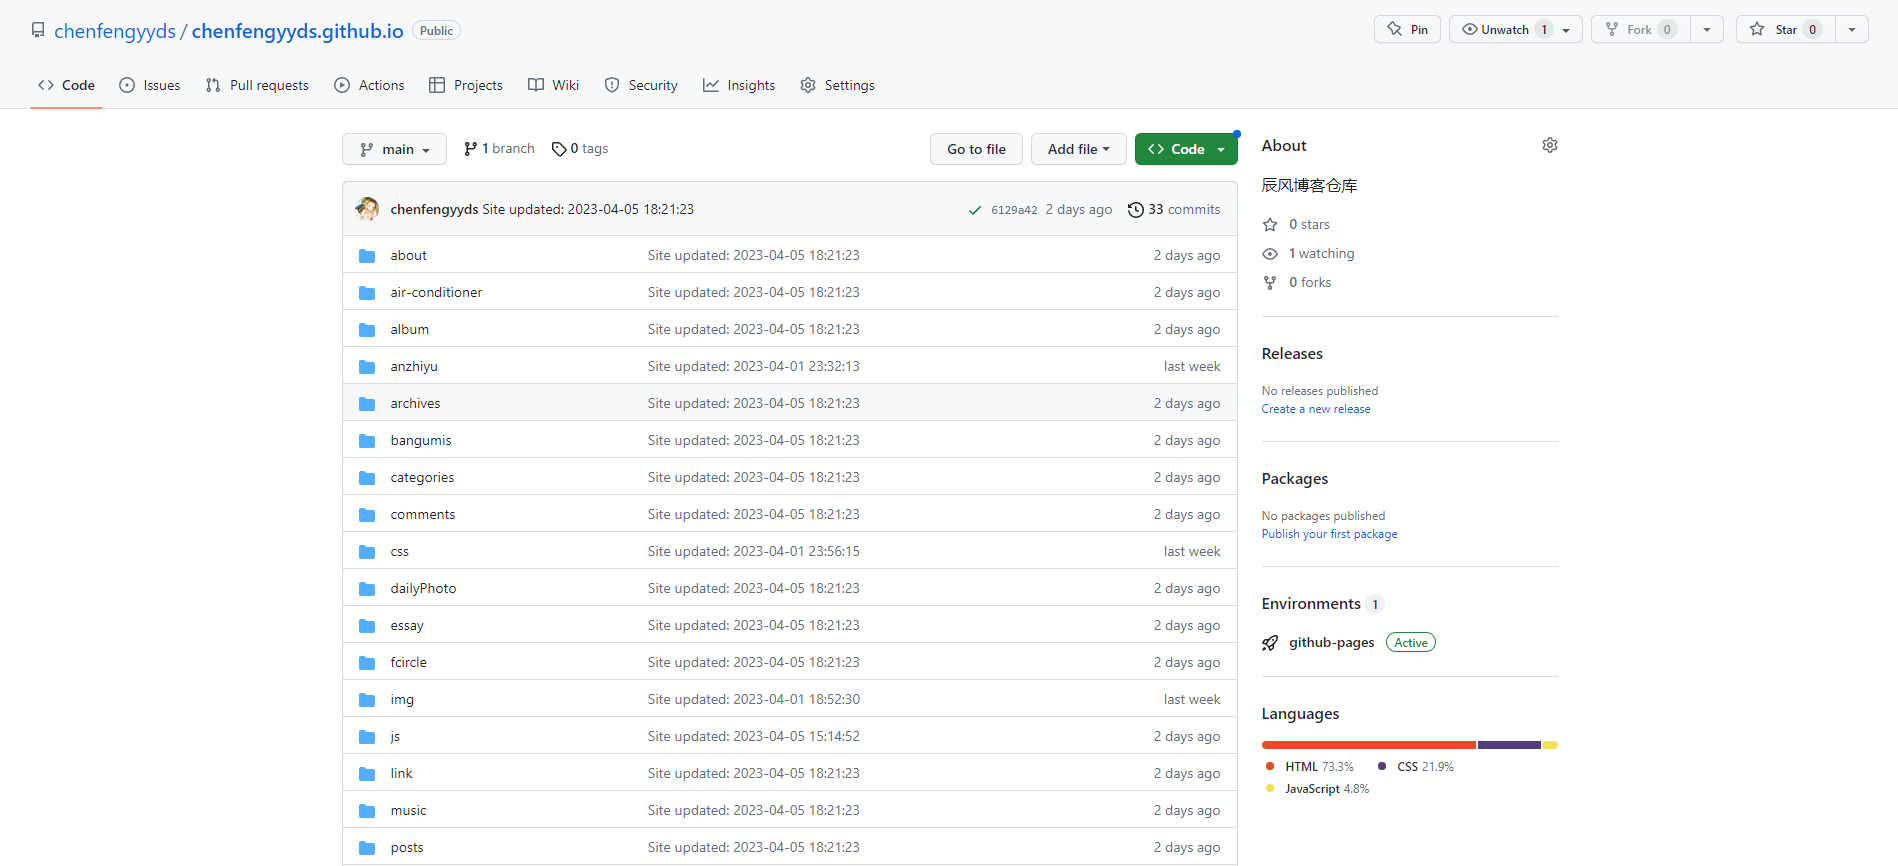Click the gear icon in About section
1898x866 pixels.
click(x=1550, y=146)
